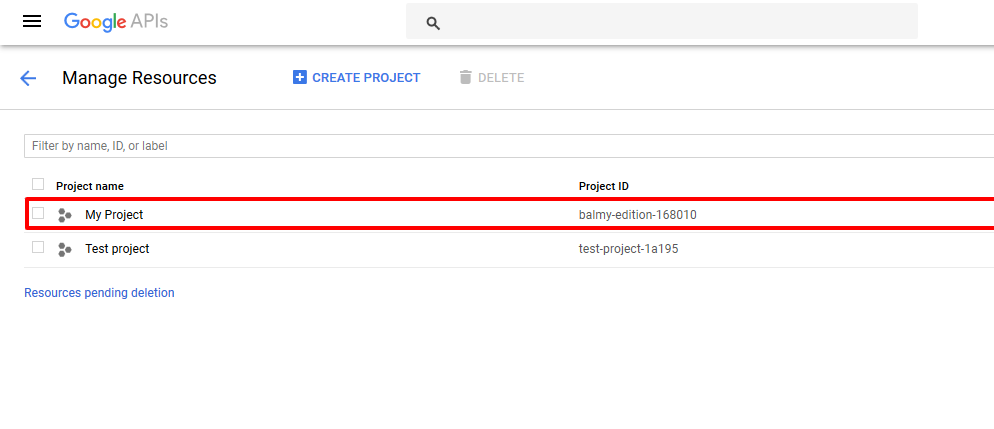Click the My Project resource icon

pyautogui.click(x=65, y=215)
